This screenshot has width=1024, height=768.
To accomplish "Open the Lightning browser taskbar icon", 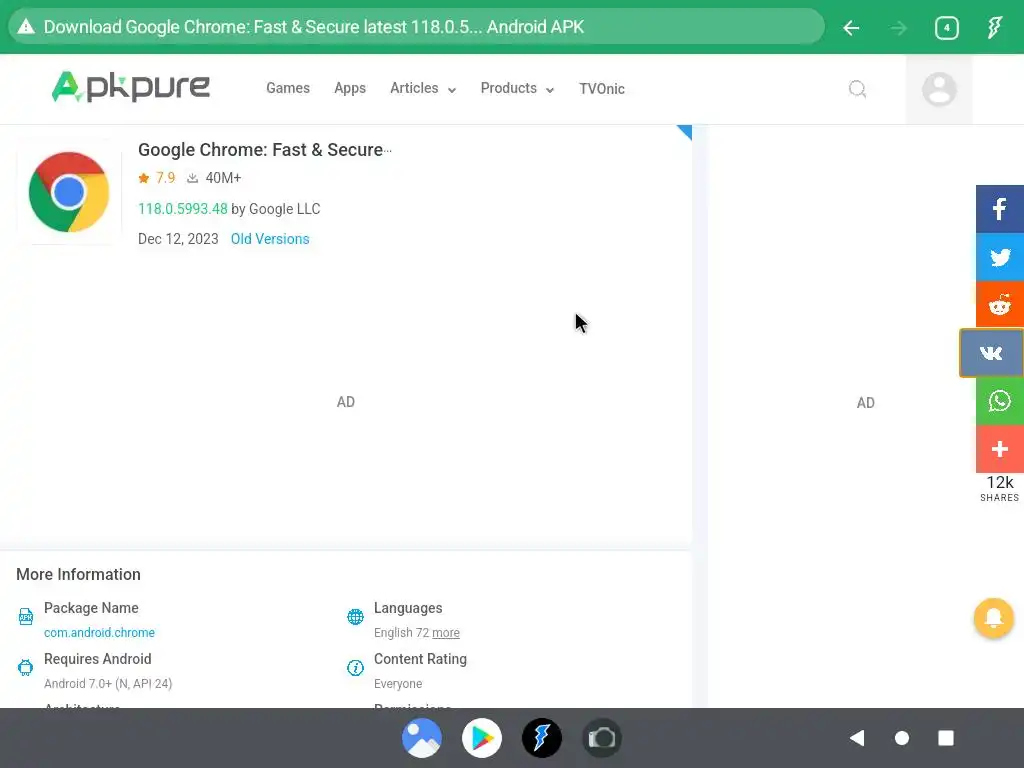I will click(x=541, y=738).
